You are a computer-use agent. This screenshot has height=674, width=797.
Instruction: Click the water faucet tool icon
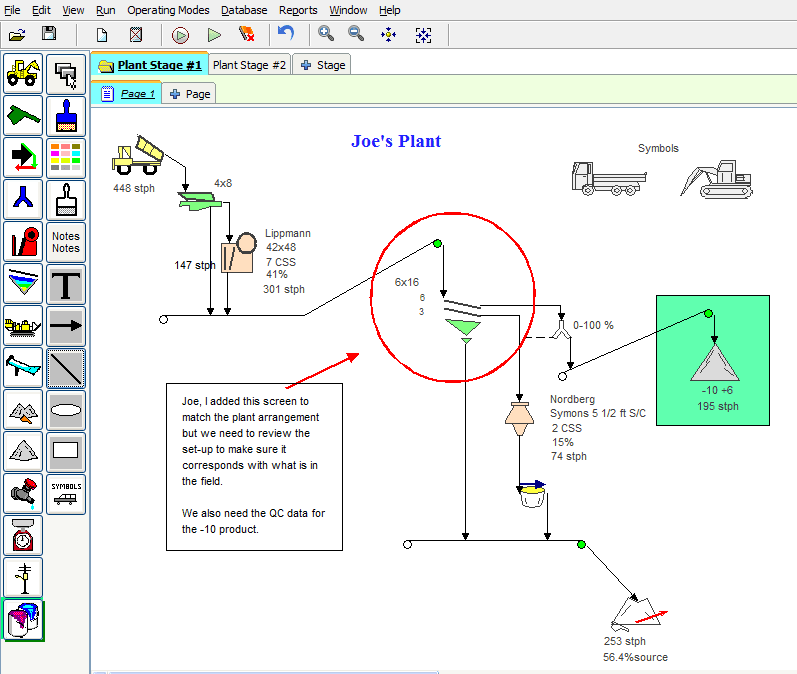[x=24, y=494]
